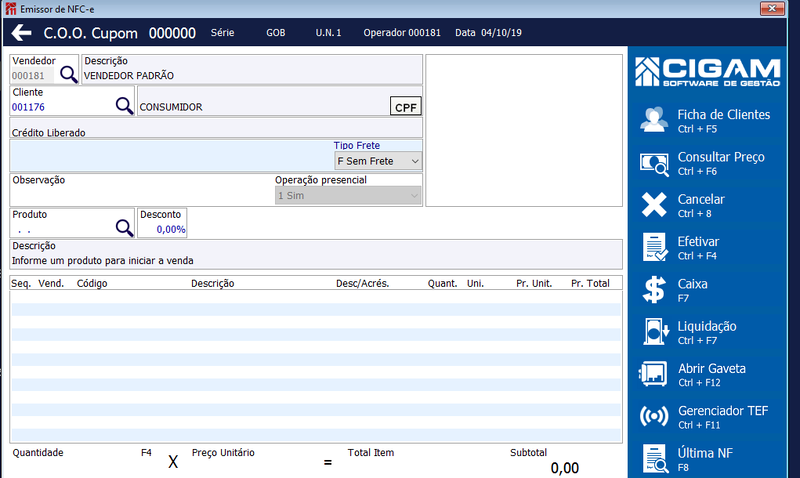Click the Abrir Gaveta label
The height and width of the screenshot is (478, 800).
point(712,368)
